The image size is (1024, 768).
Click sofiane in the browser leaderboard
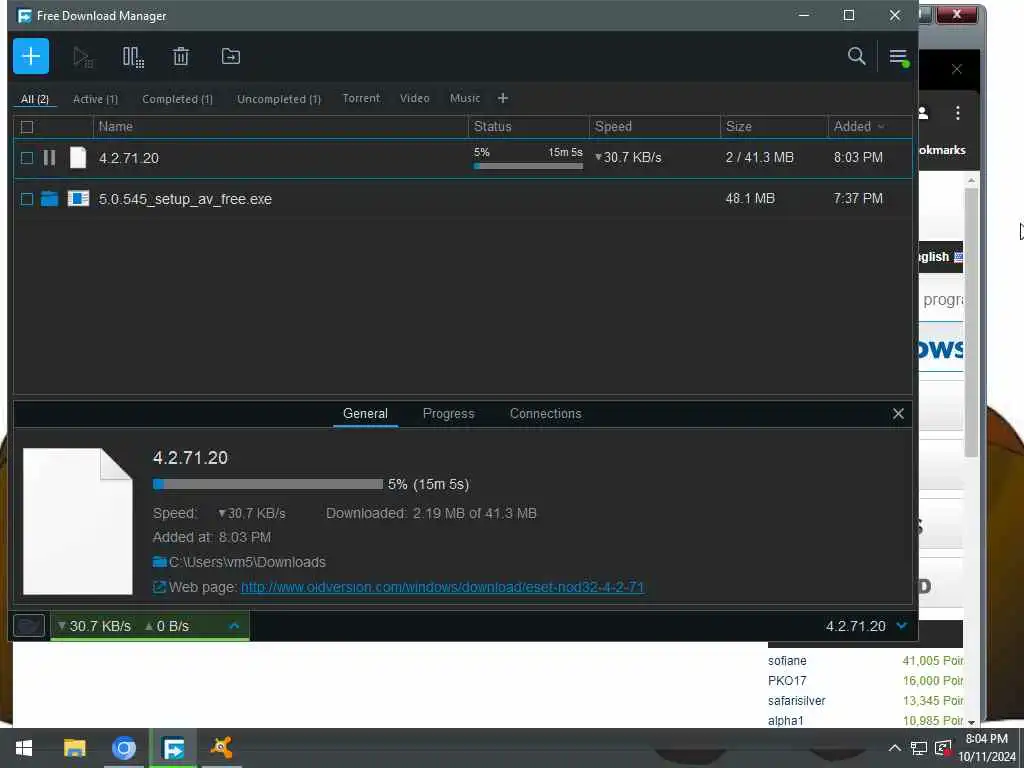(x=787, y=660)
